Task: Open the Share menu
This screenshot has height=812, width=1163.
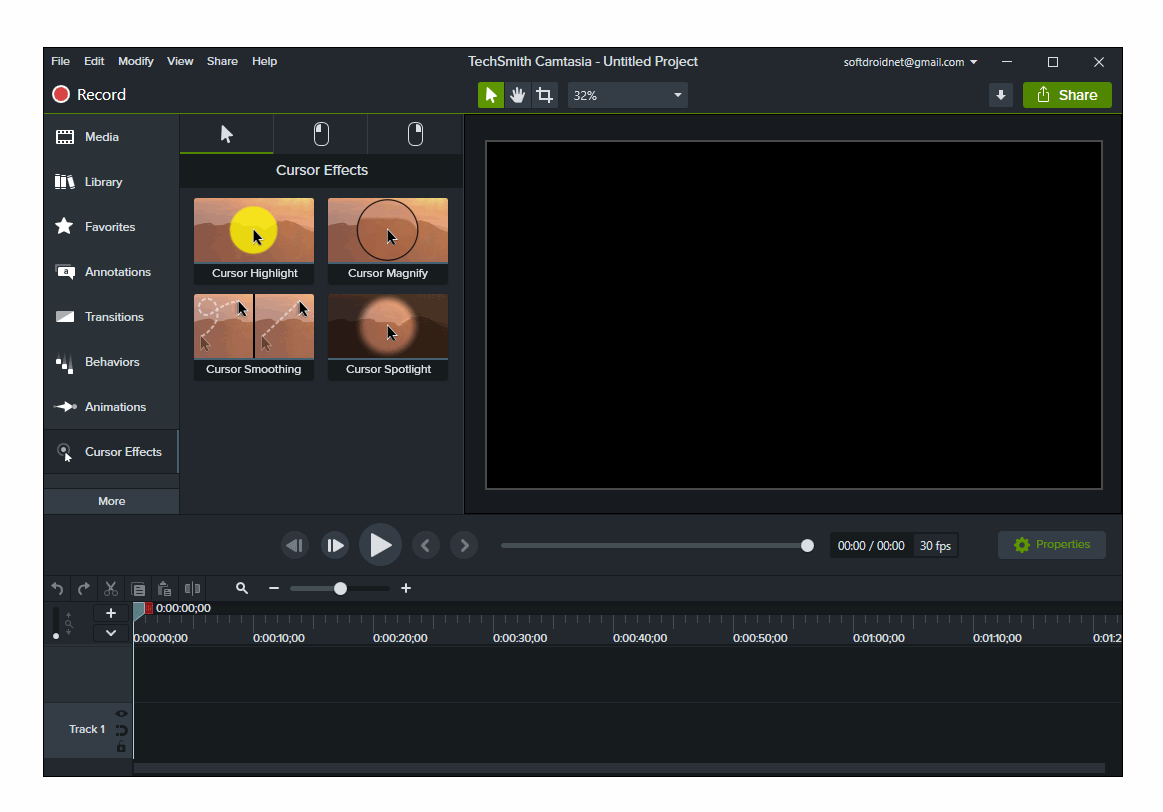Action: [223, 62]
